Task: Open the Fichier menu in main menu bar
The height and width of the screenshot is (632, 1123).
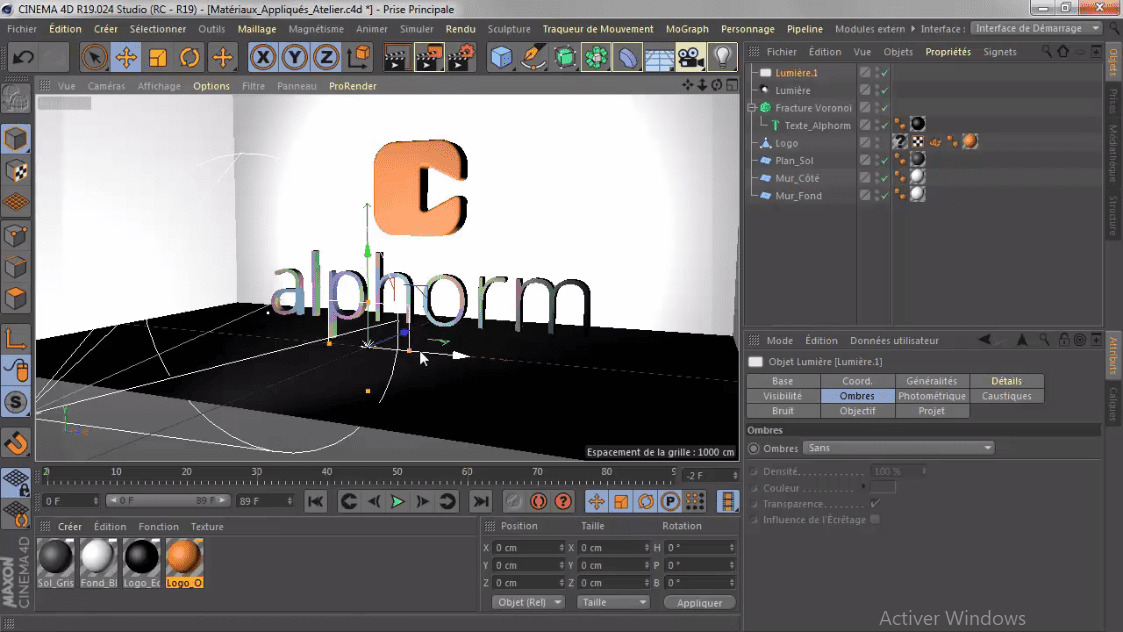Action: pos(22,29)
